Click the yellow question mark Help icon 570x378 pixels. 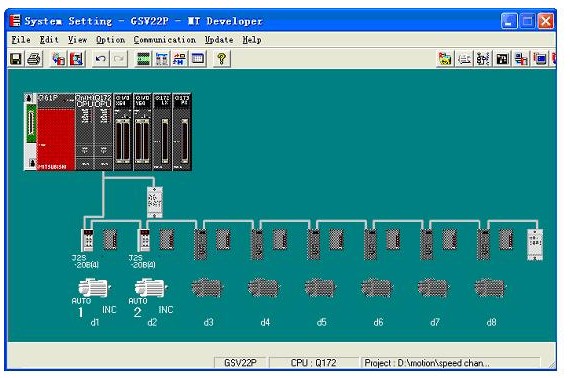(x=221, y=59)
